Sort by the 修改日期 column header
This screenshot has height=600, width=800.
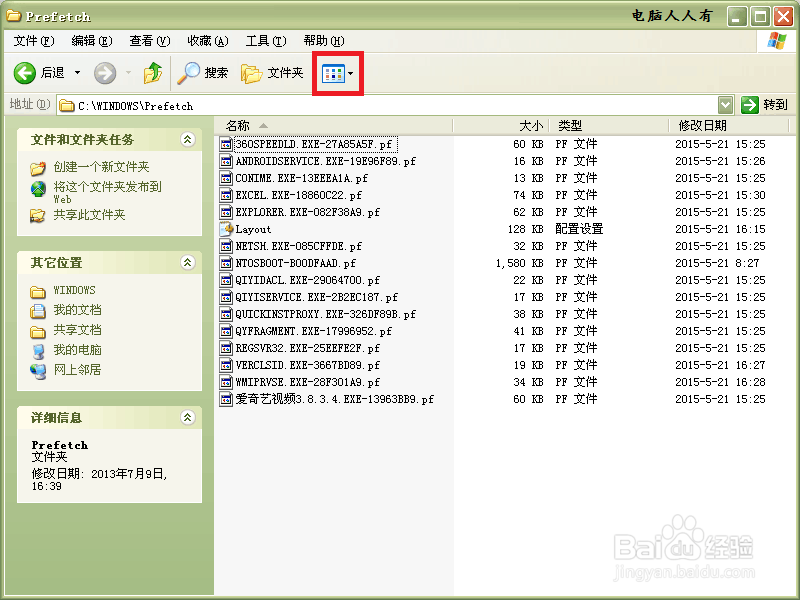point(729,126)
